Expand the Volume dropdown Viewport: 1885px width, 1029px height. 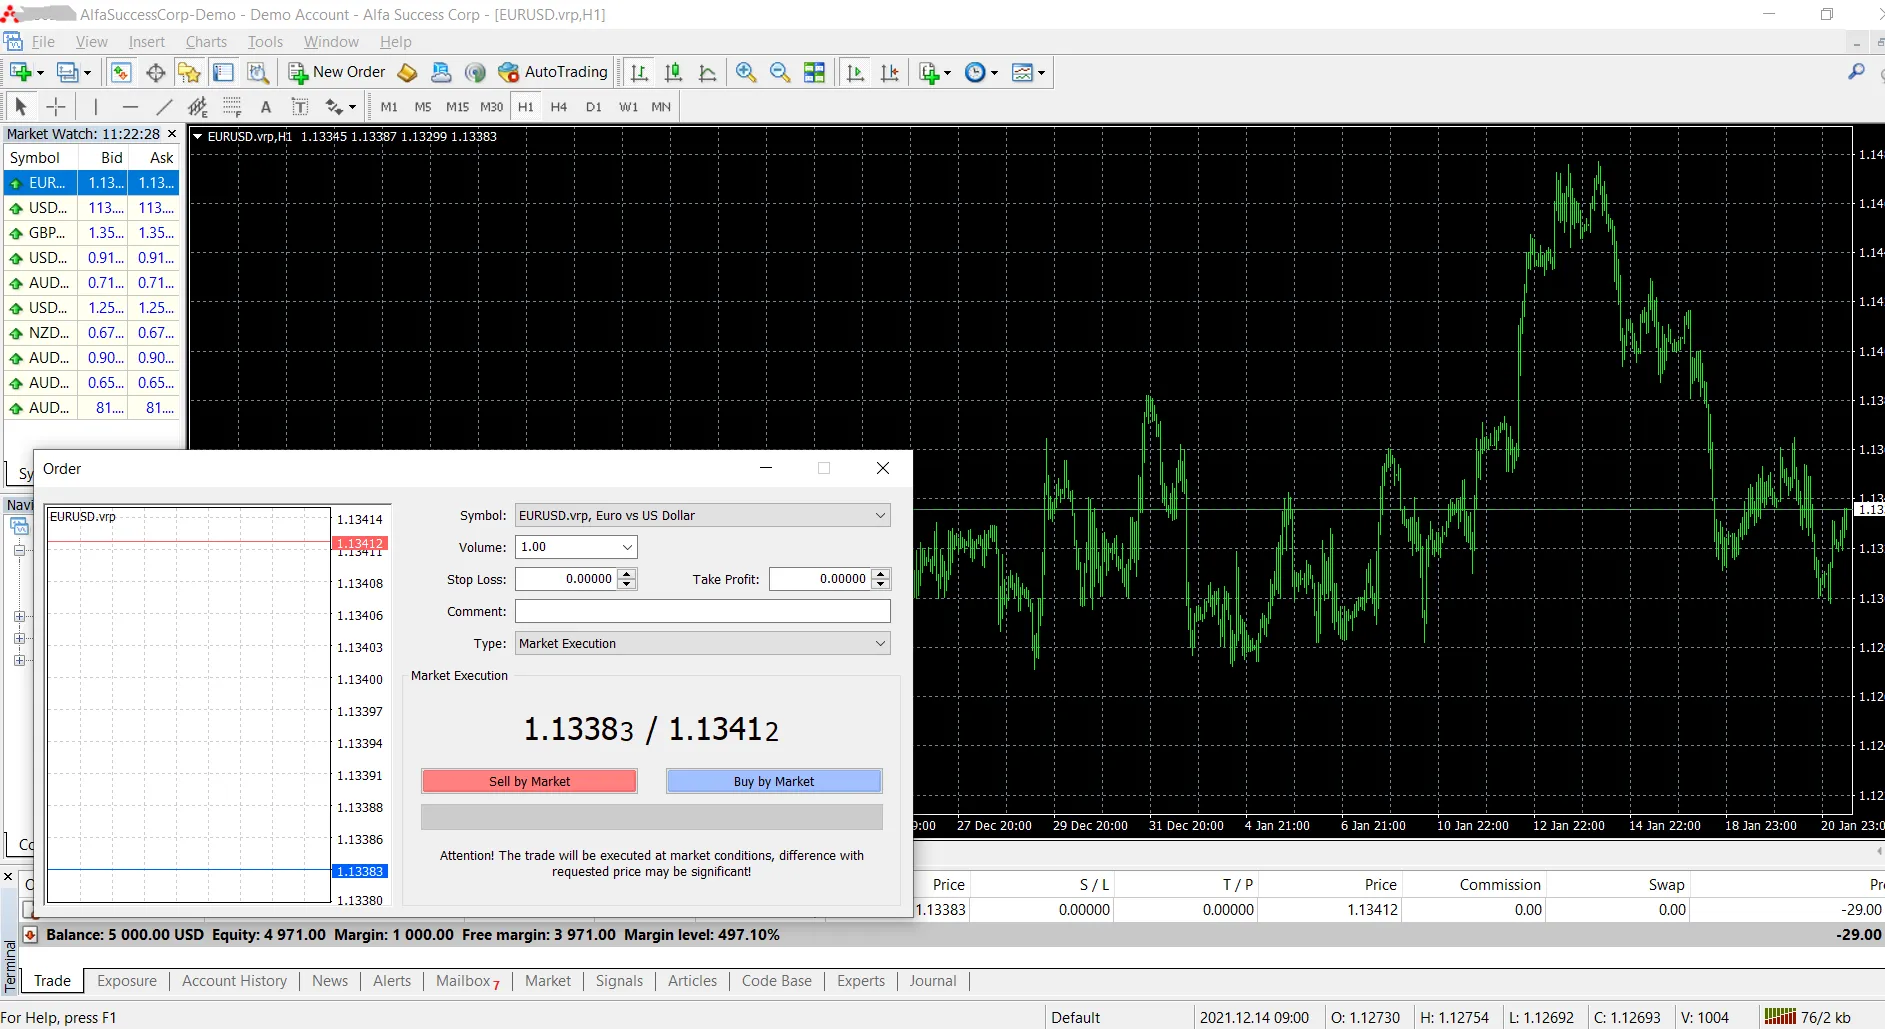(x=577, y=547)
